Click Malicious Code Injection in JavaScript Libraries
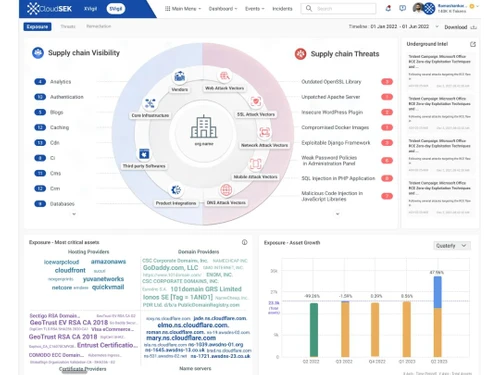 pyautogui.click(x=332, y=196)
